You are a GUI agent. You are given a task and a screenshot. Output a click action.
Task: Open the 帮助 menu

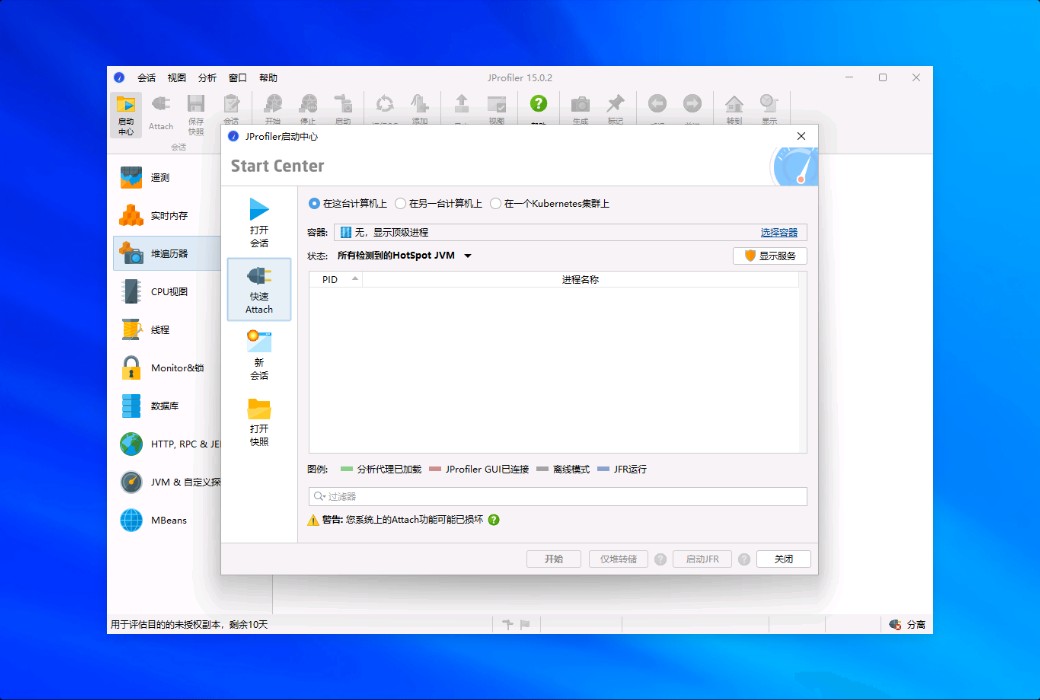click(268, 78)
